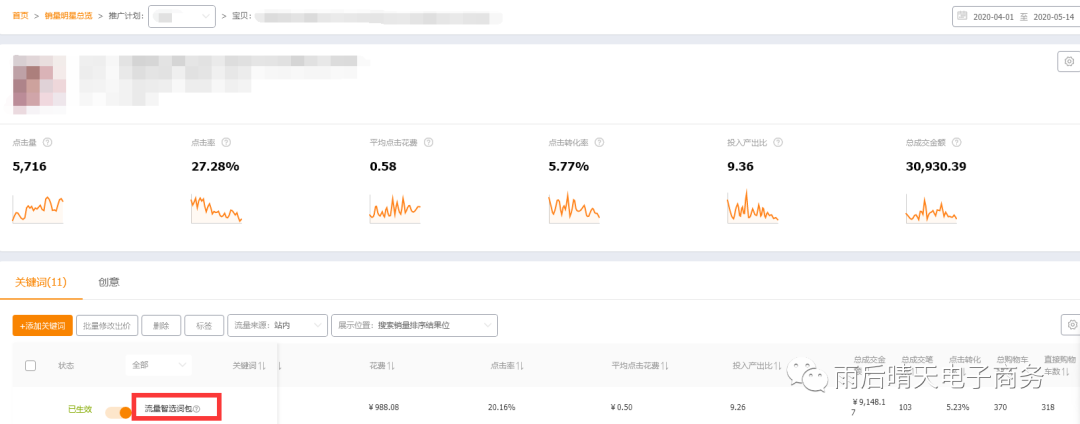
Task: Click help icon beside 流量智选词包
Action: (x=196, y=410)
